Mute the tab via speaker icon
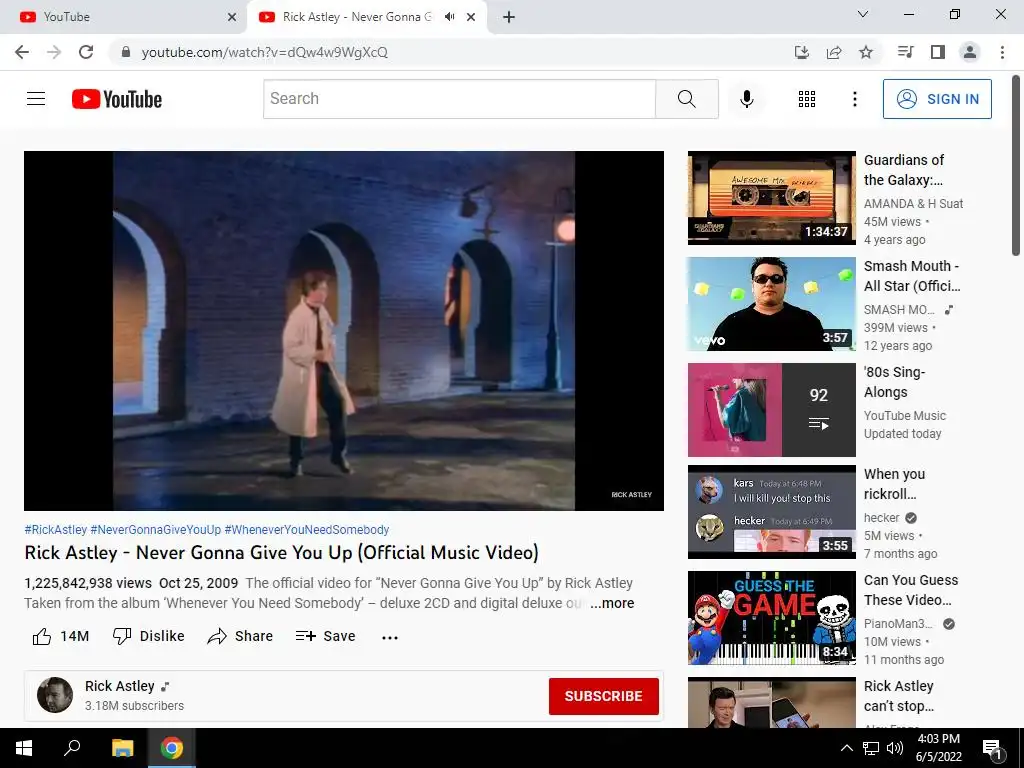Image resolution: width=1024 pixels, height=768 pixels. [449, 17]
